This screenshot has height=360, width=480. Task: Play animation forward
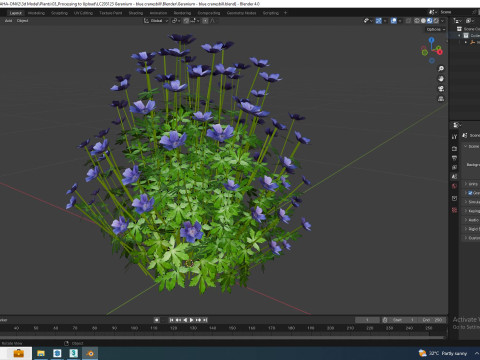tap(192, 320)
